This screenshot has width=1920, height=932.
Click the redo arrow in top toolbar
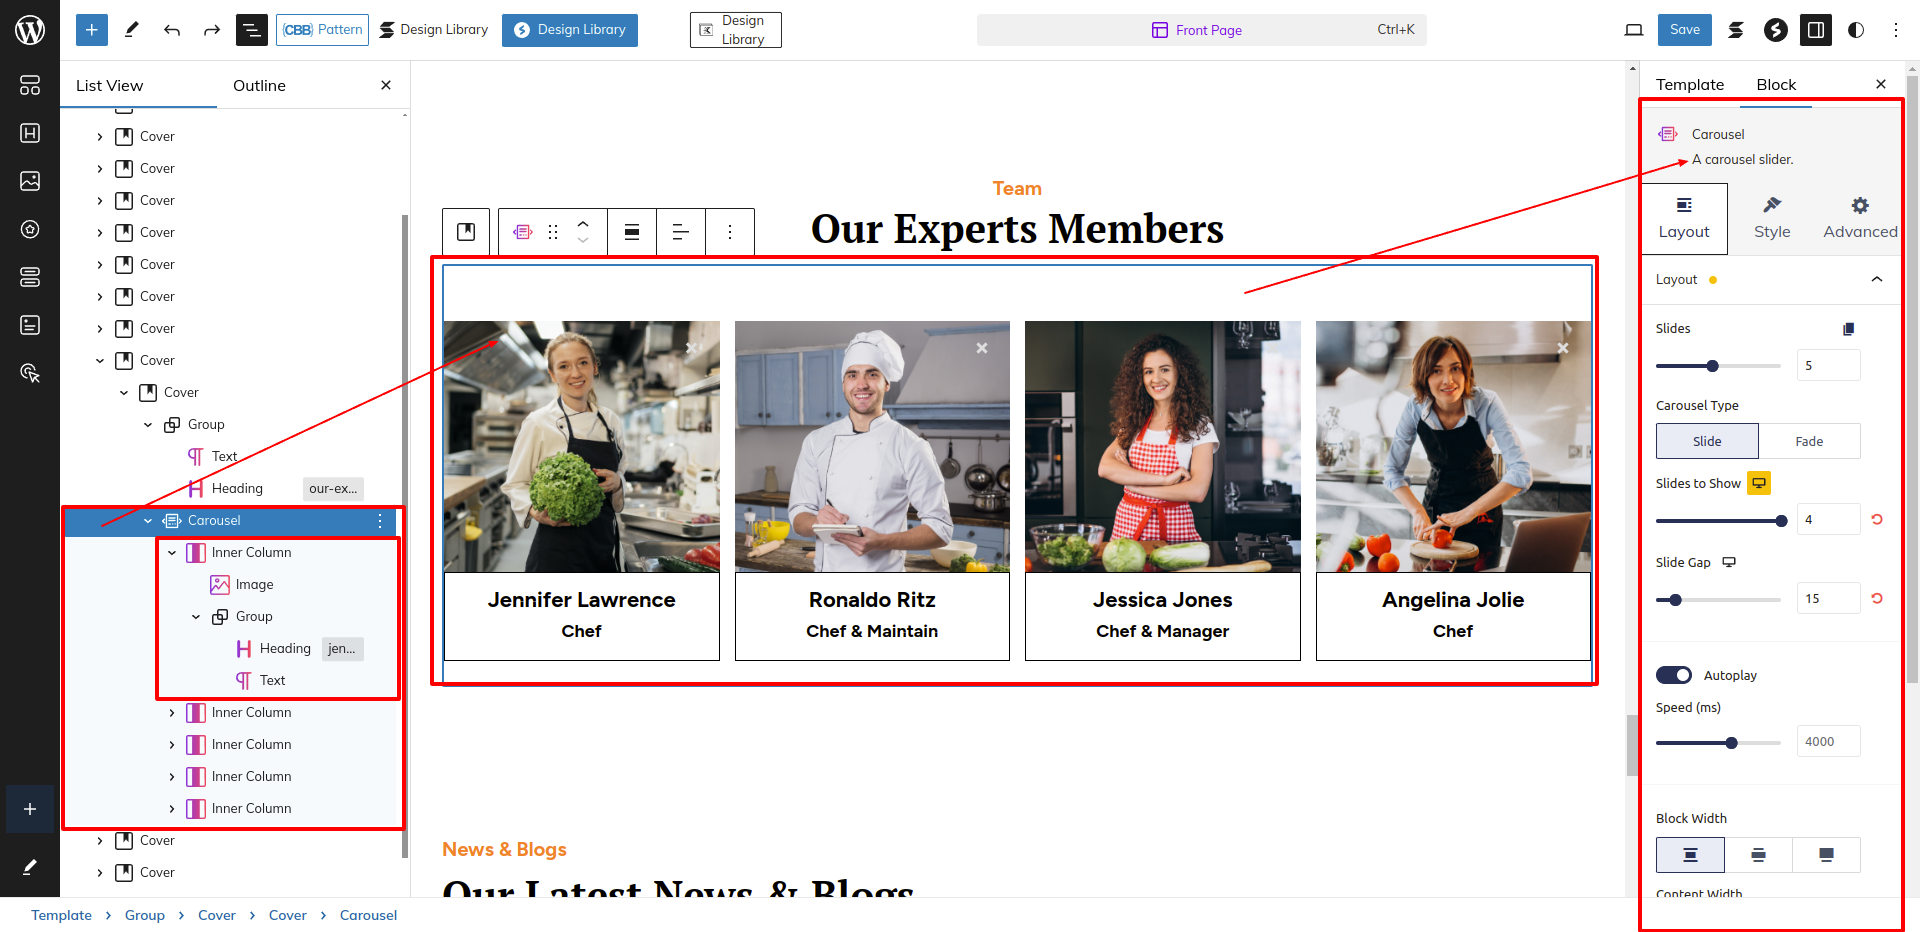tap(211, 30)
